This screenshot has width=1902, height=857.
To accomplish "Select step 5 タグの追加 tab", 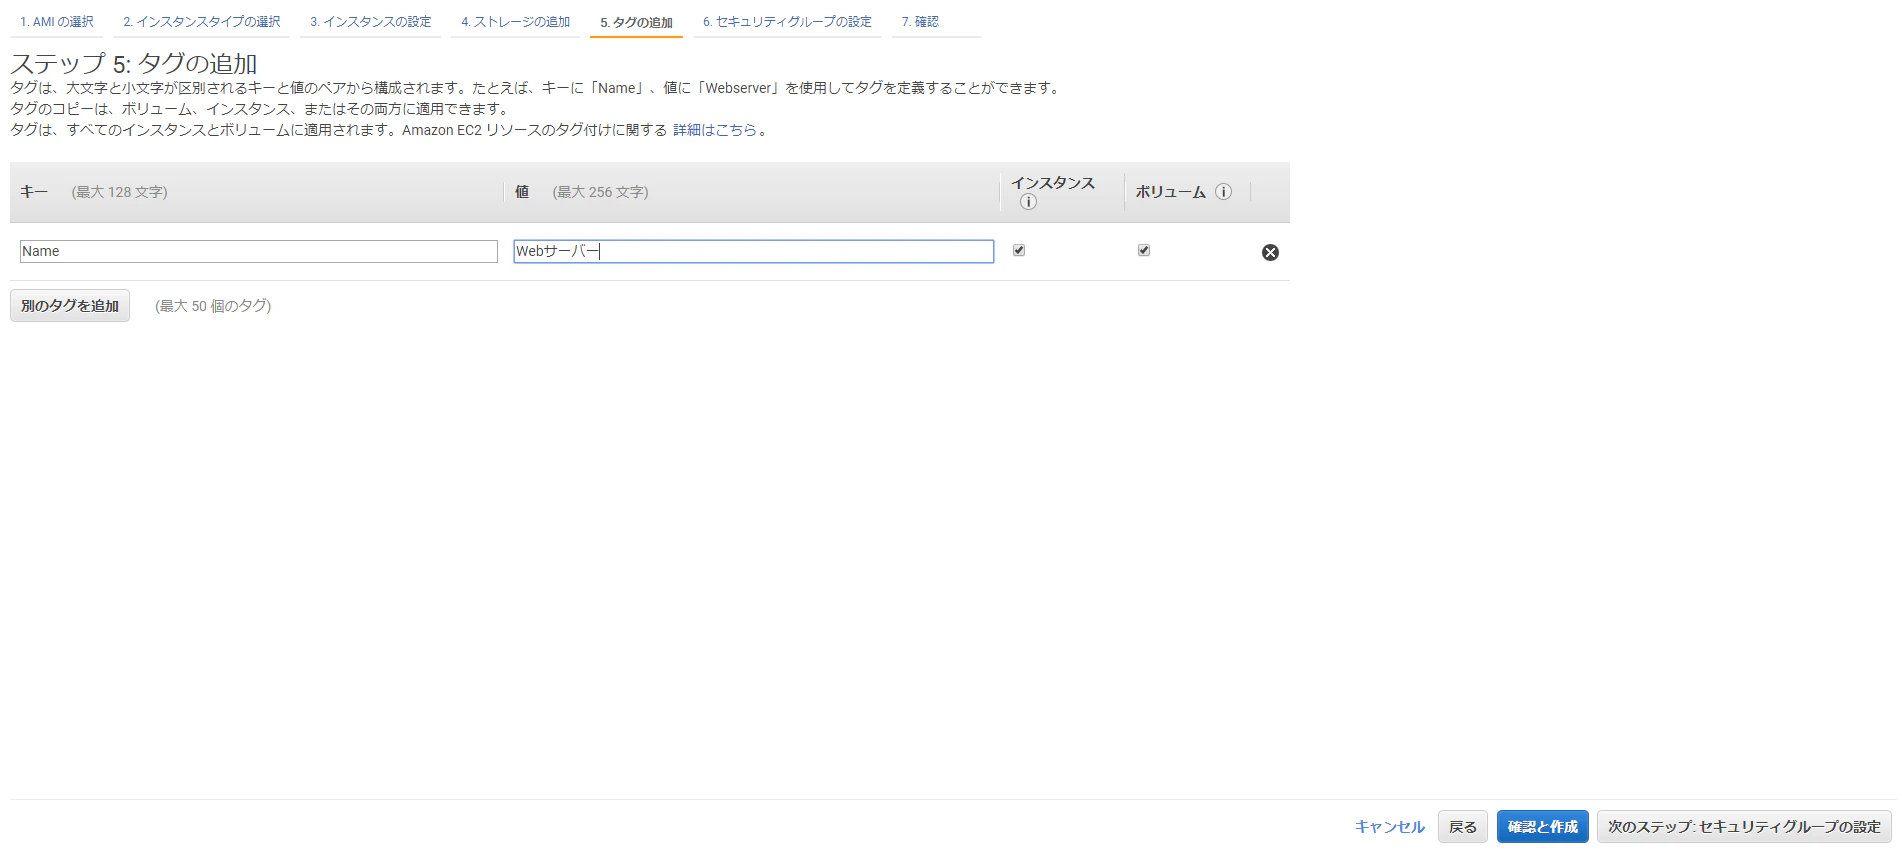I will 637,22.
